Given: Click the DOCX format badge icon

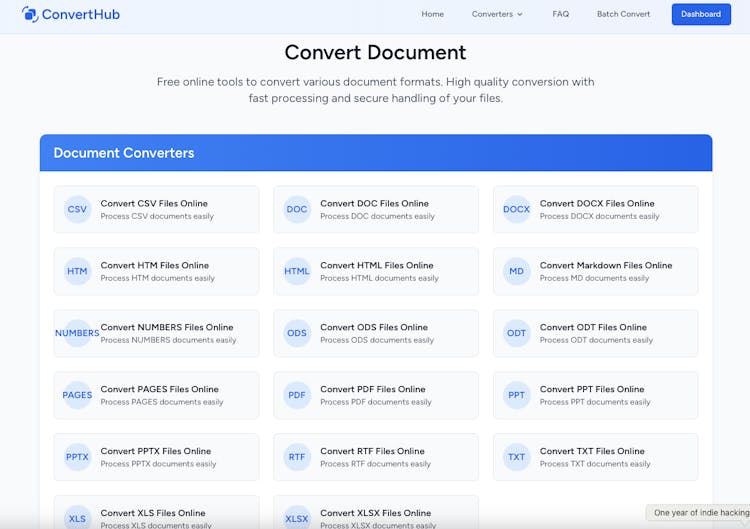Looking at the screenshot, I should [516, 209].
